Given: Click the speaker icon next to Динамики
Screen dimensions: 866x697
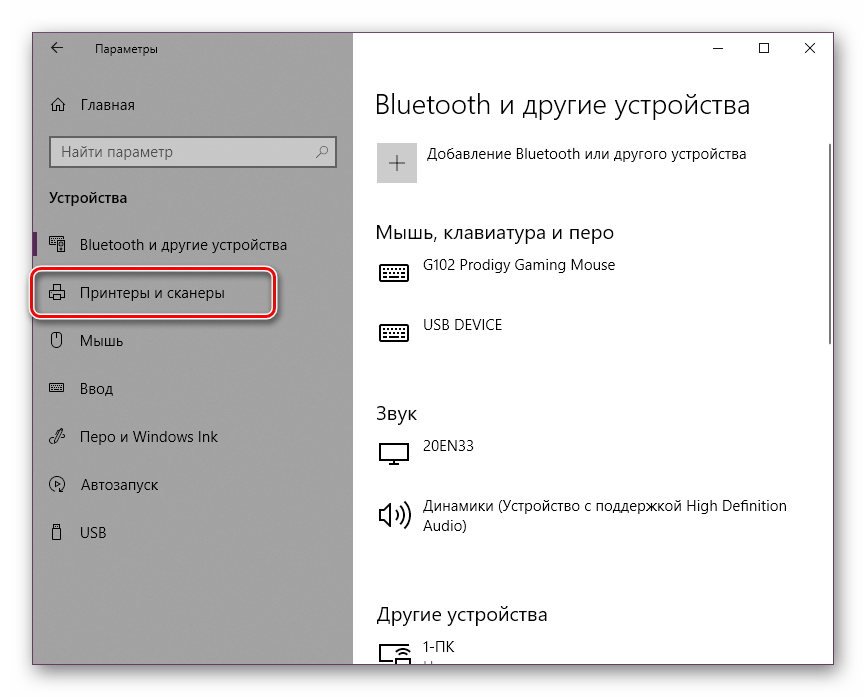Looking at the screenshot, I should [x=393, y=514].
